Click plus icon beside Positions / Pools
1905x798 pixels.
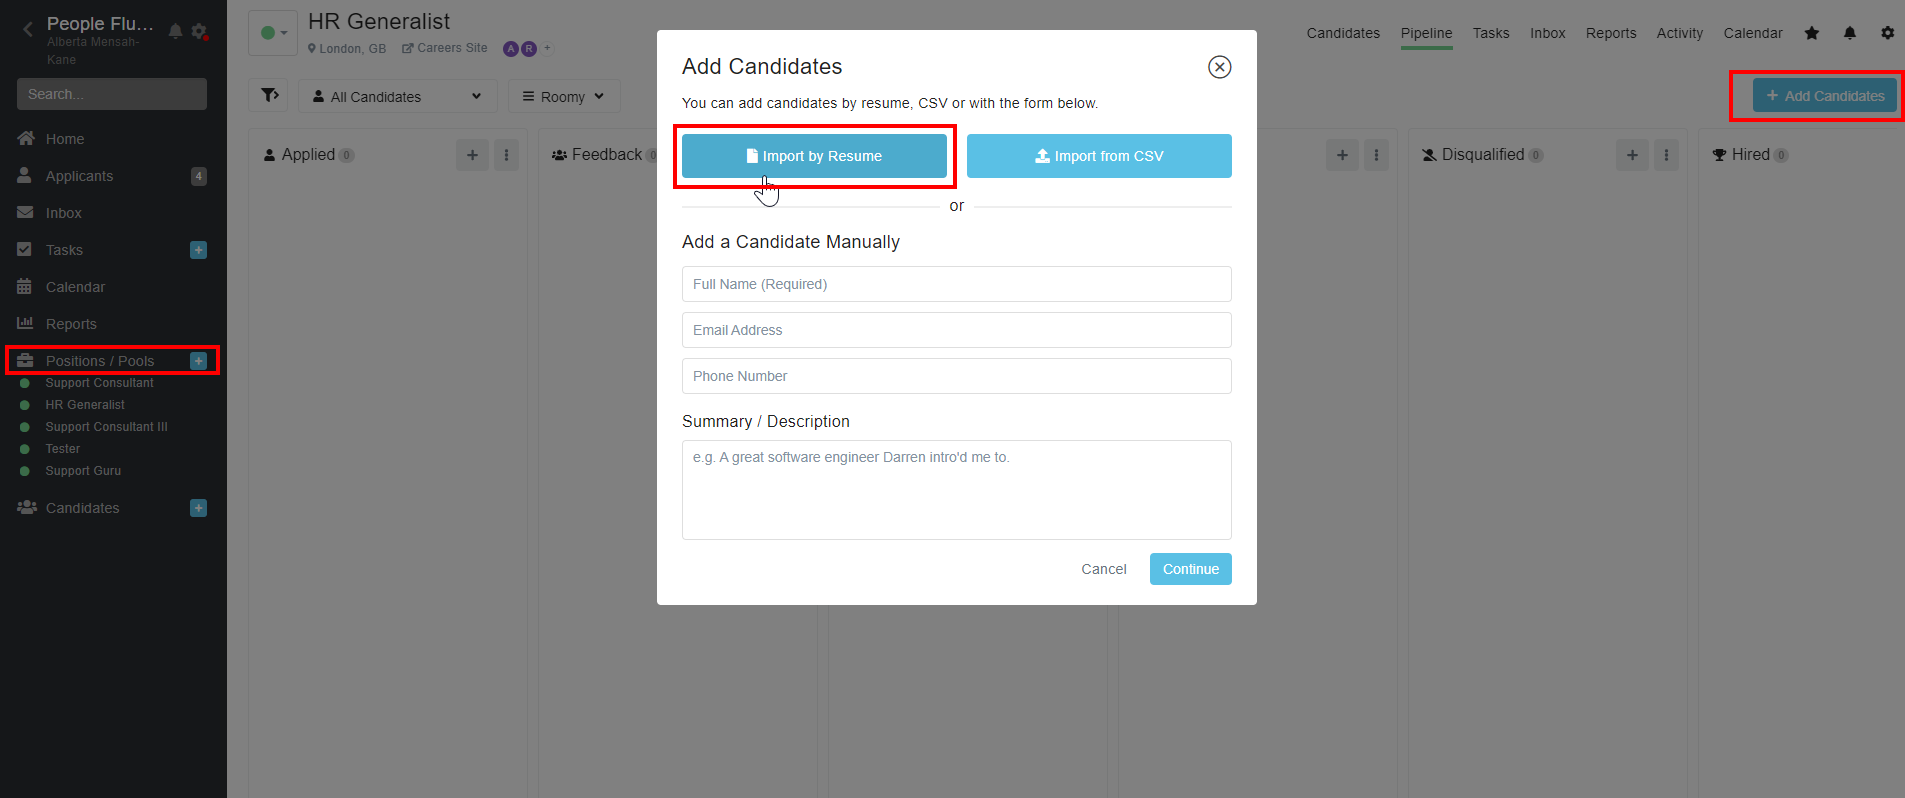point(199,361)
